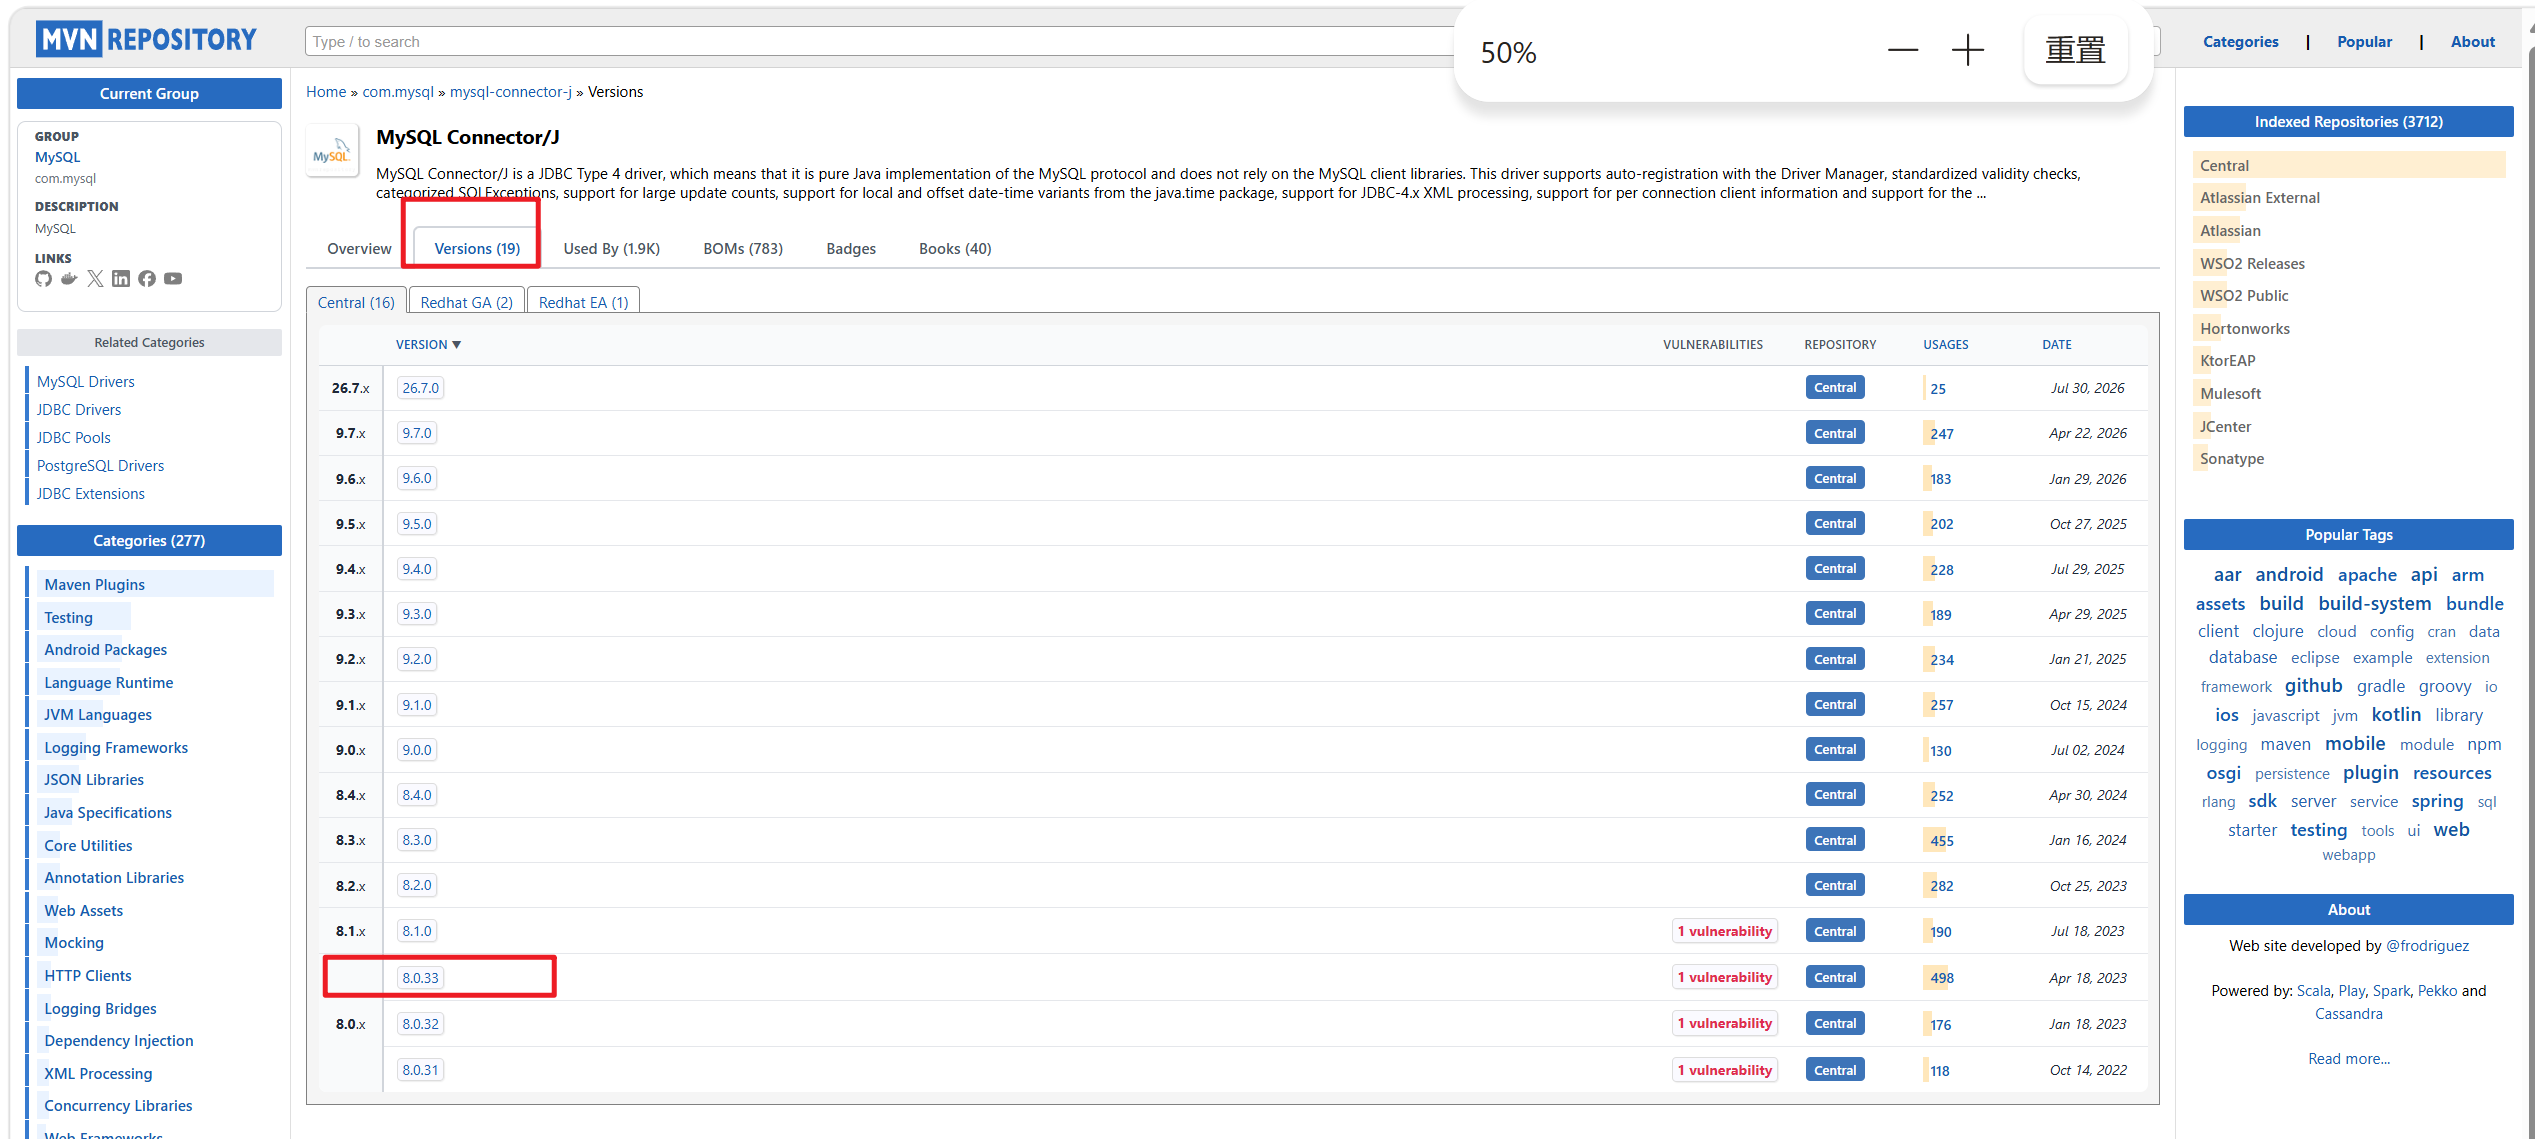Switch to the Overview tab
2535x1139 pixels.
[359, 248]
